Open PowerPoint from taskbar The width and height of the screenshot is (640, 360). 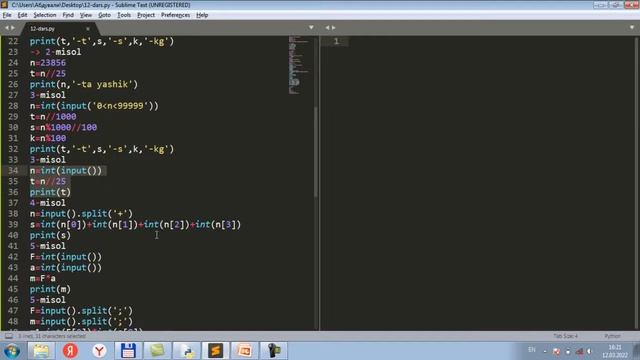coord(244,351)
